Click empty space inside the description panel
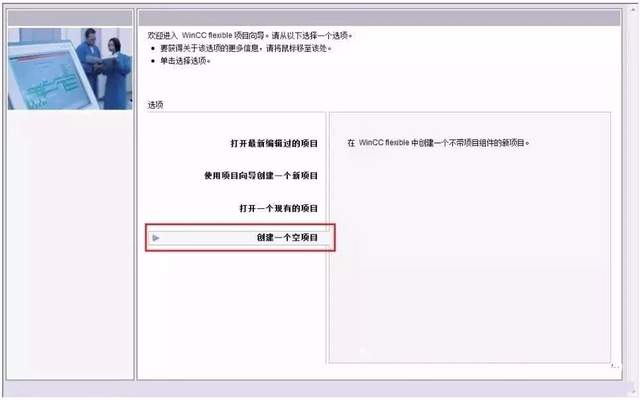Image resolution: width=640 pixels, height=400 pixels. 469,253
